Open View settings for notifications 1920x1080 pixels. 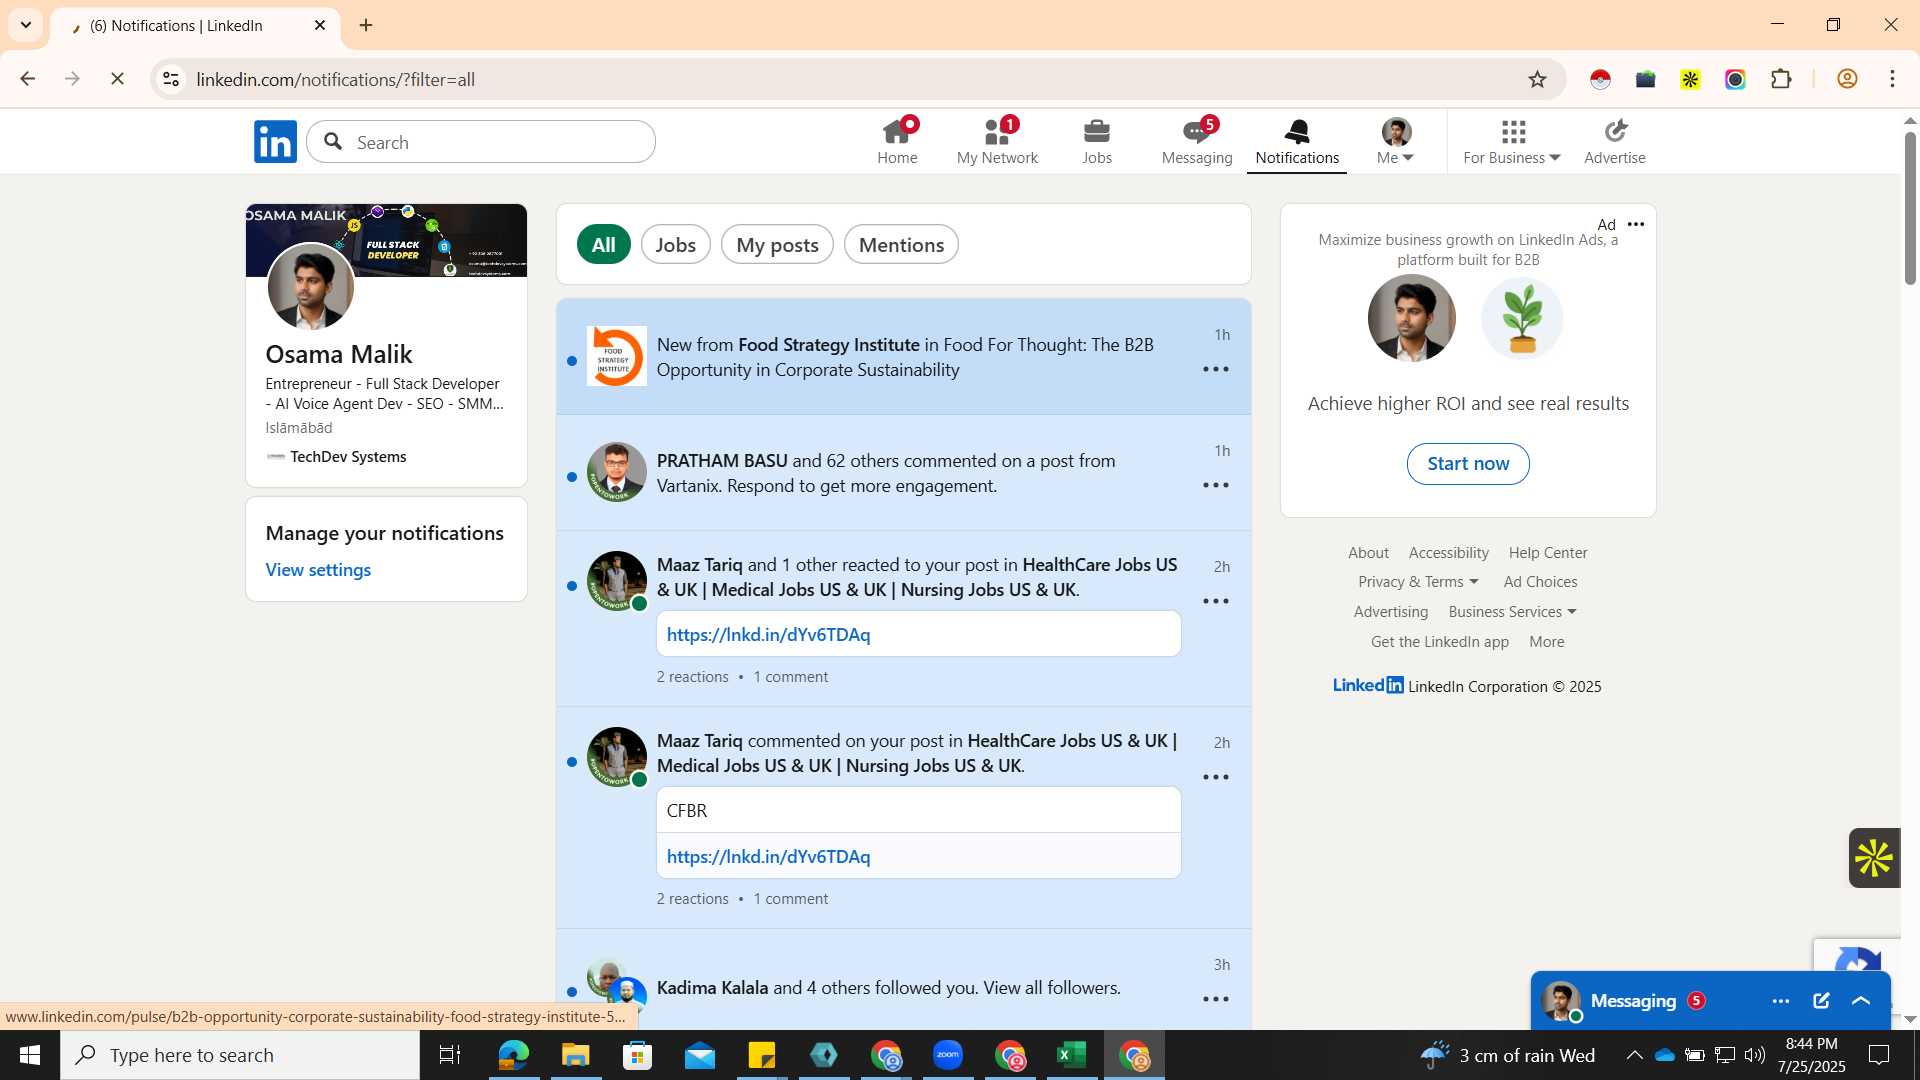pos(318,570)
